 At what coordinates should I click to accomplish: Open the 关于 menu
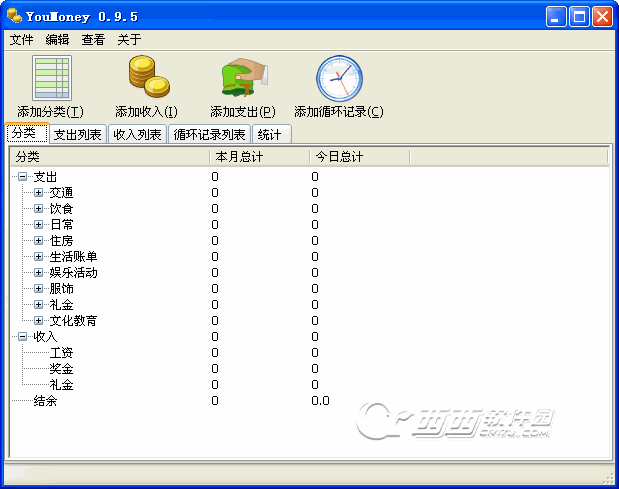[x=129, y=39]
